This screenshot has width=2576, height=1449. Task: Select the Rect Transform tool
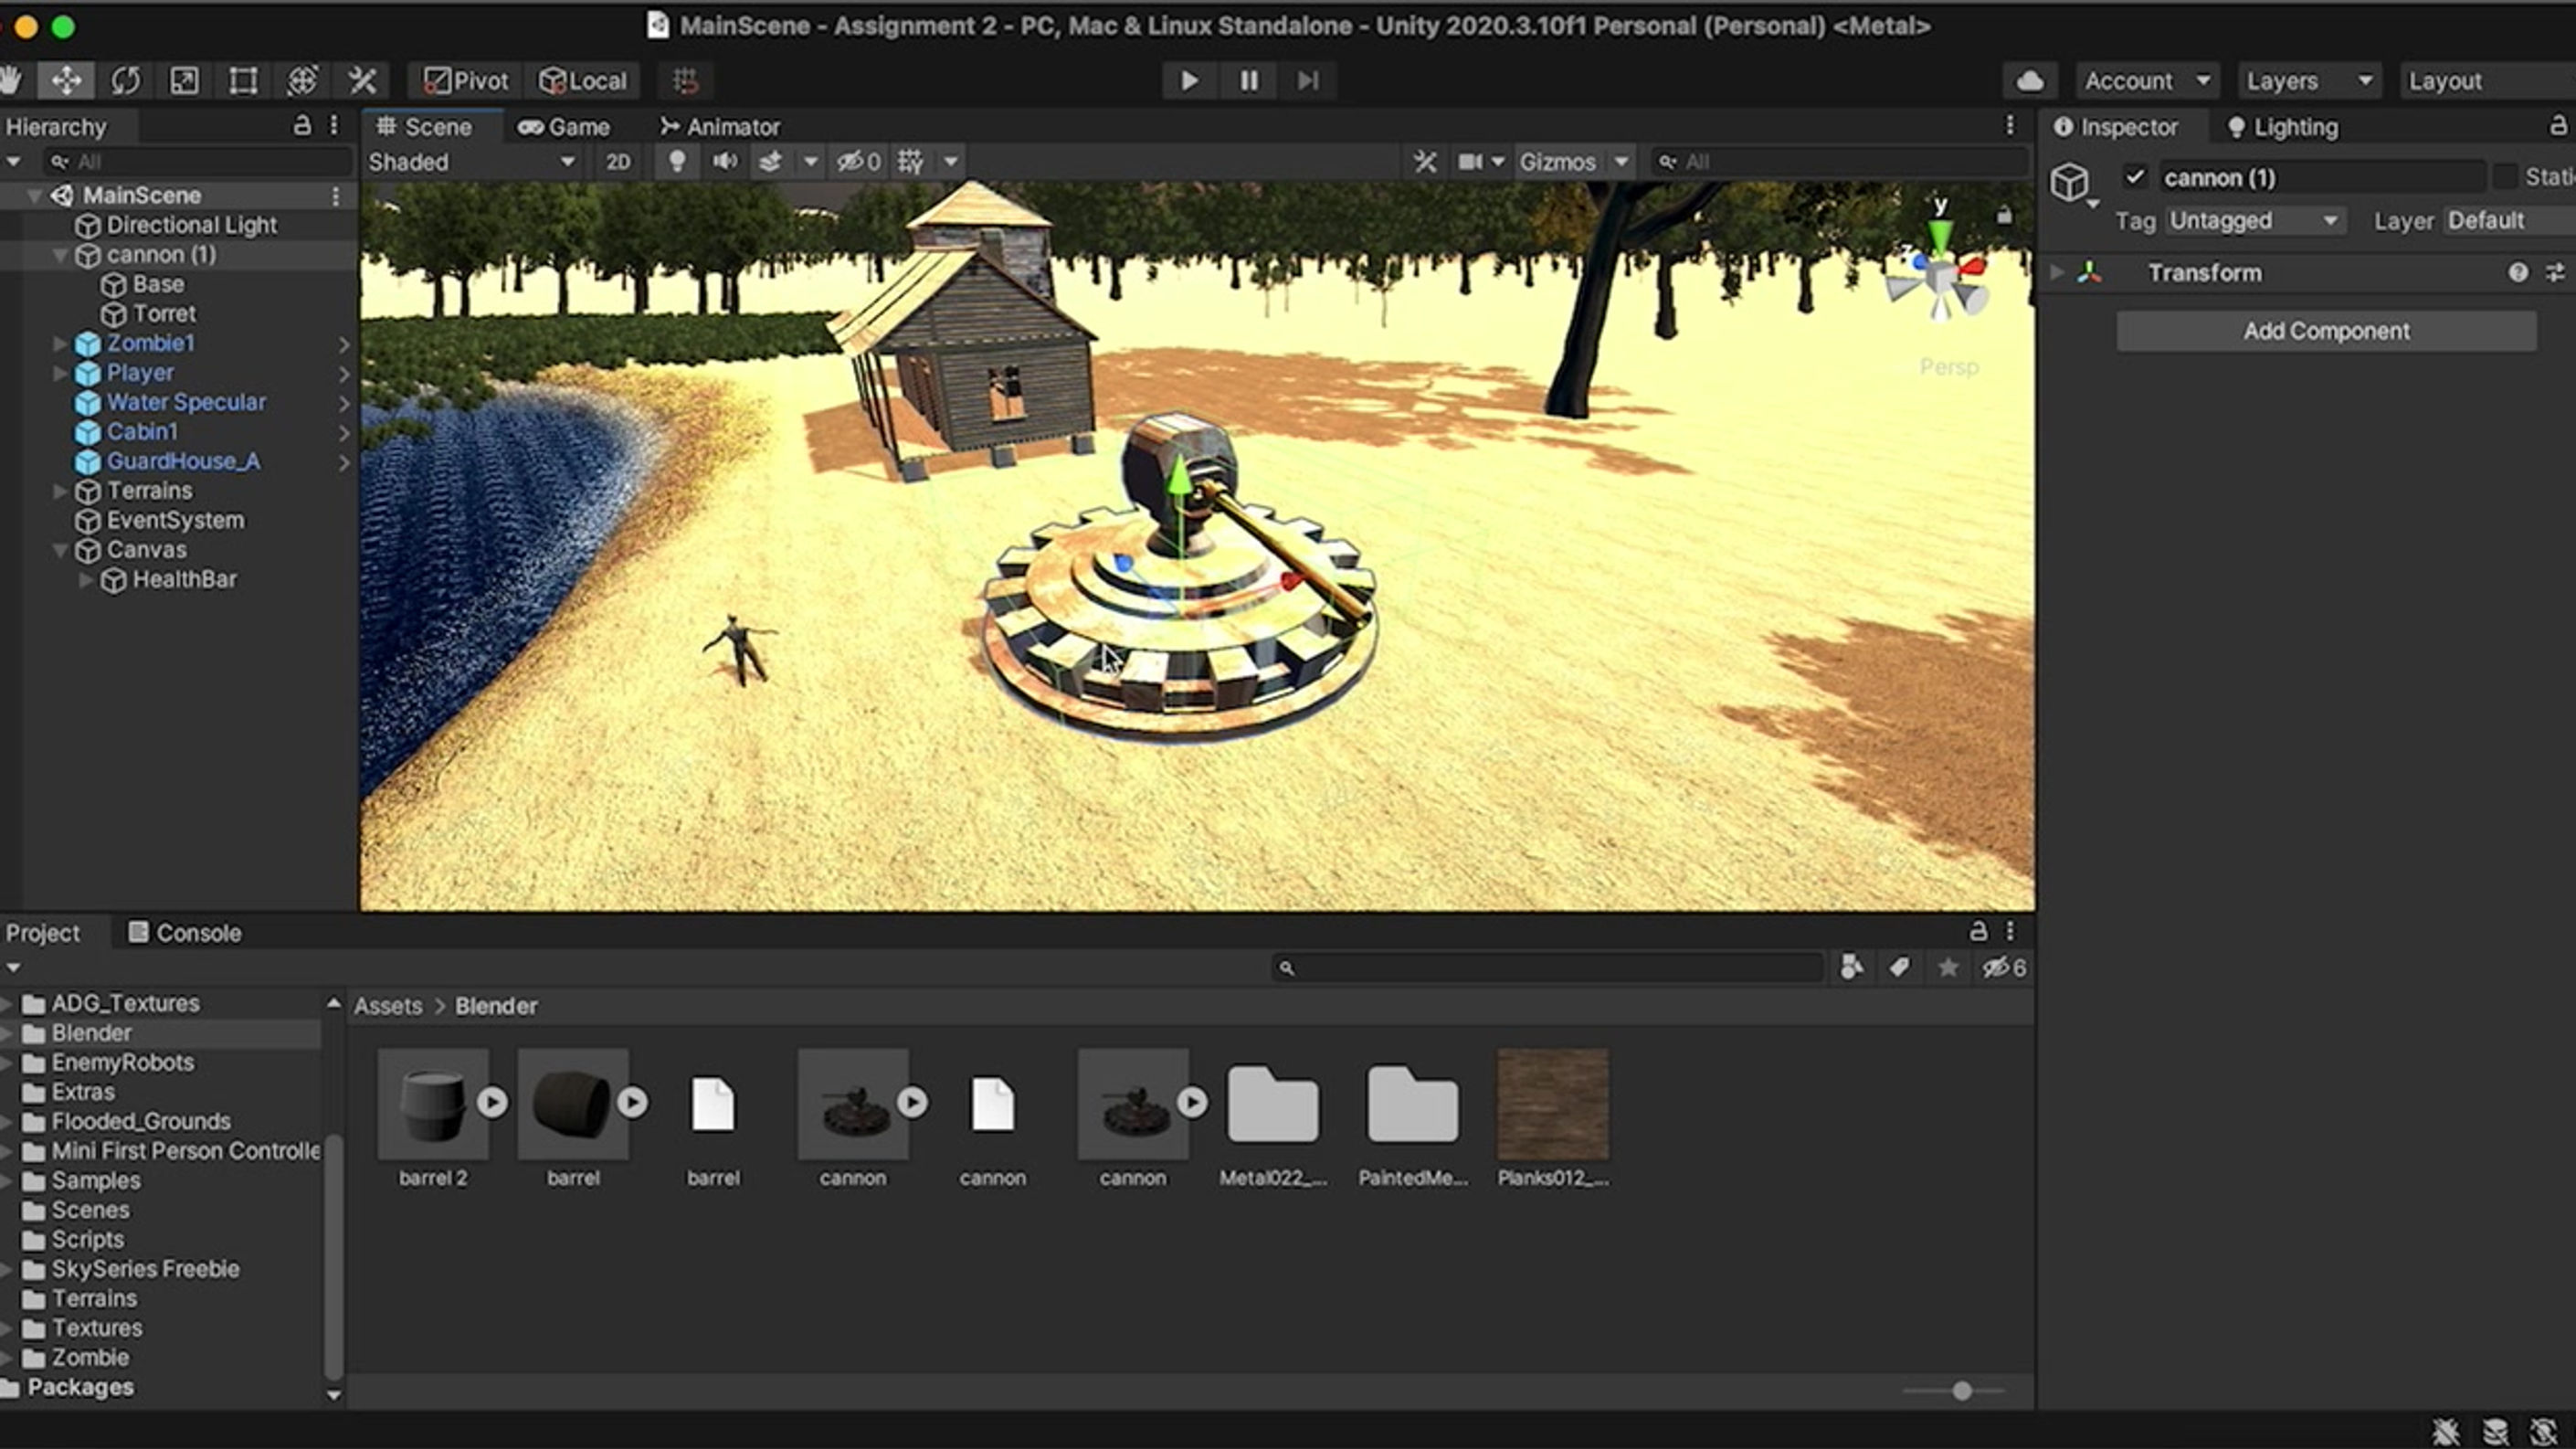[243, 81]
